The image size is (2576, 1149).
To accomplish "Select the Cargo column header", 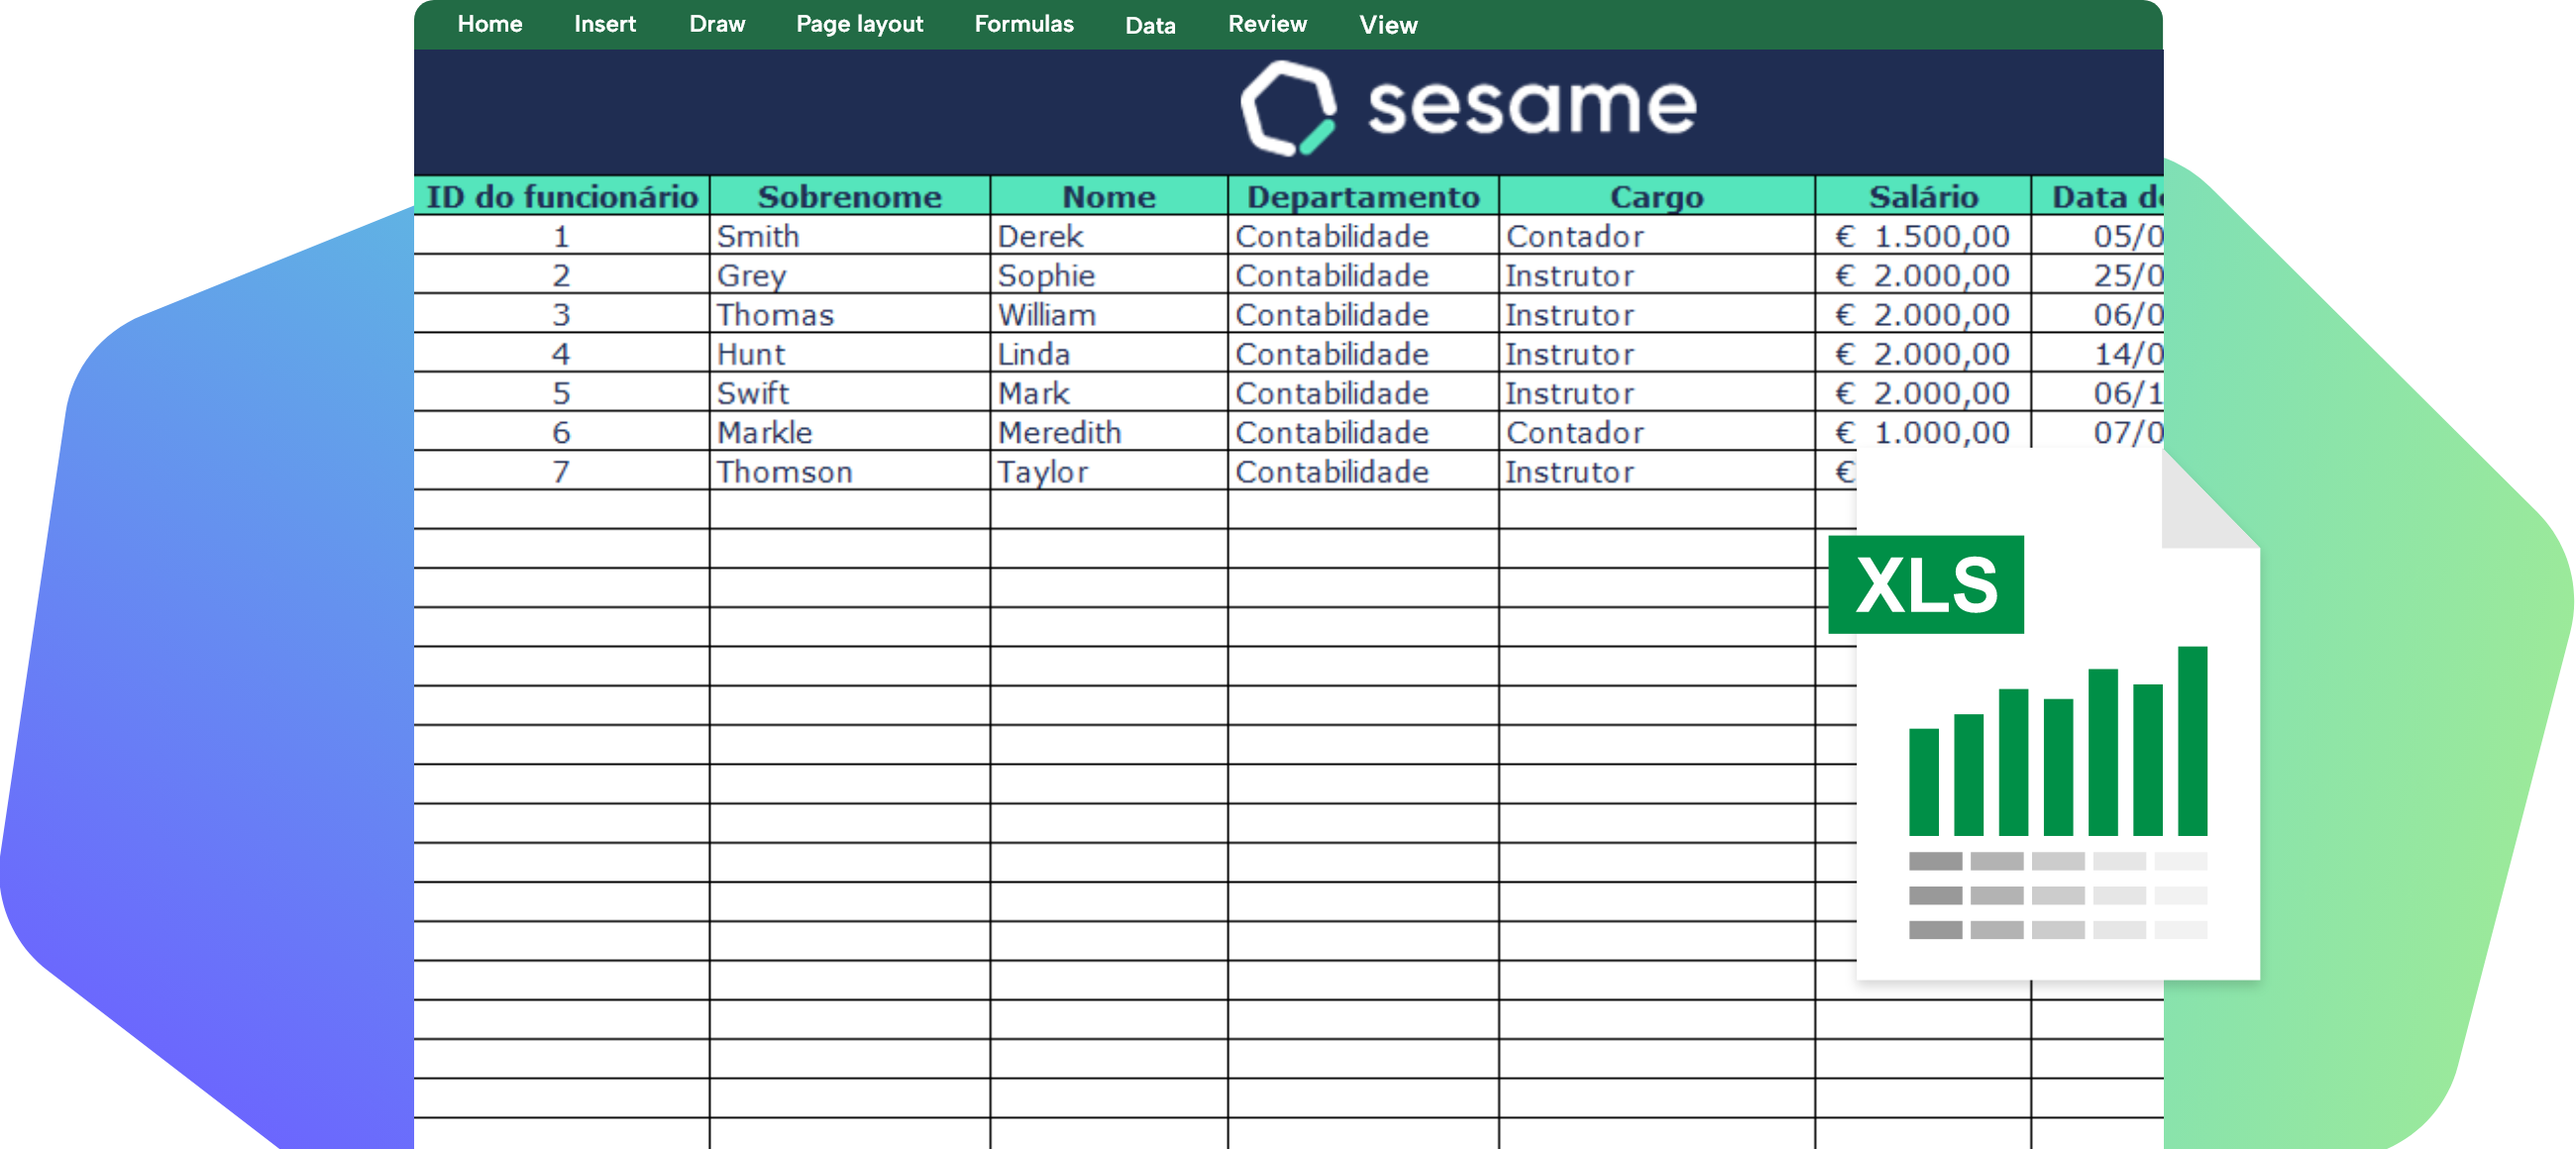I will pyautogui.click(x=1657, y=196).
